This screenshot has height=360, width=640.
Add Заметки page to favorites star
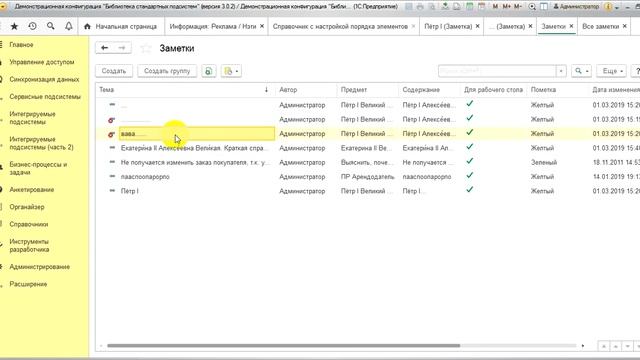(146, 49)
